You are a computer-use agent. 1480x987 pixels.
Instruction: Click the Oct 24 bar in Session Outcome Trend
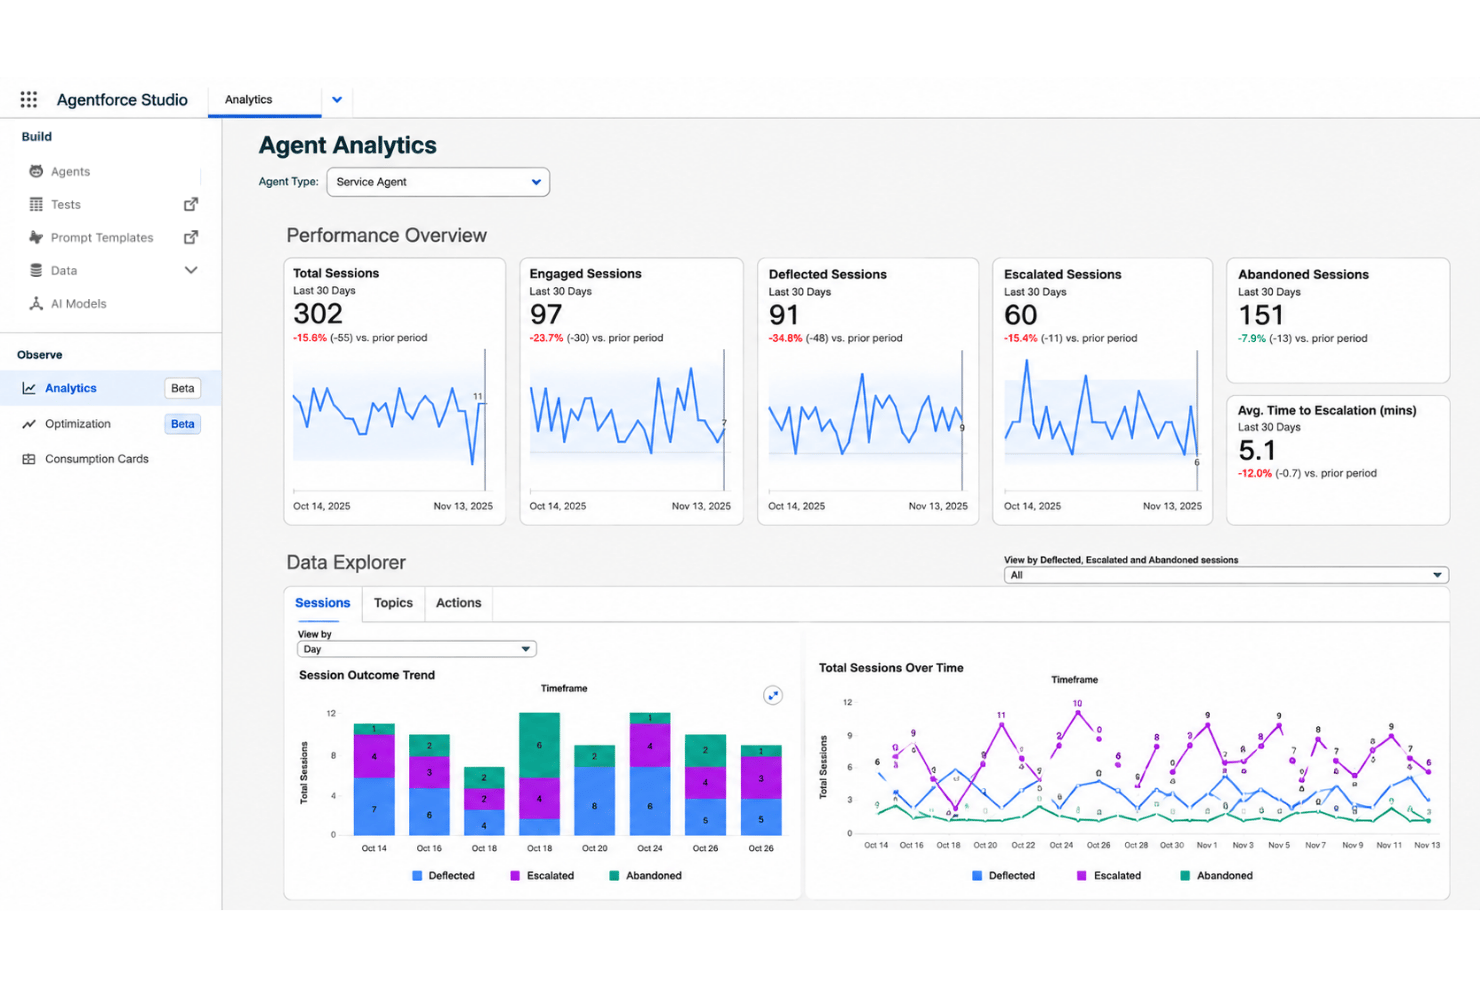coord(650,774)
